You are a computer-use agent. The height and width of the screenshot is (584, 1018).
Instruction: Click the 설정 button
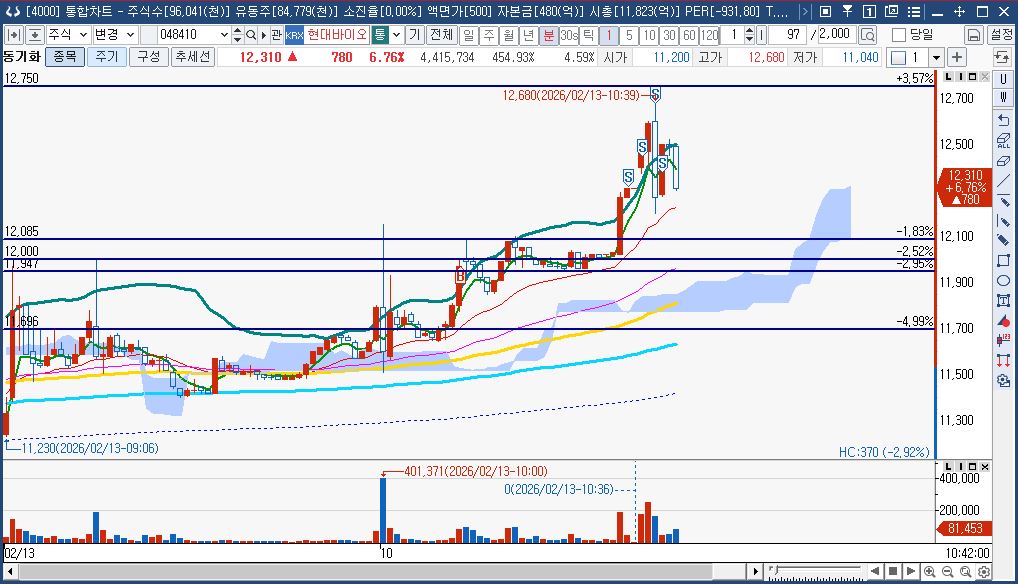coord(1000,35)
